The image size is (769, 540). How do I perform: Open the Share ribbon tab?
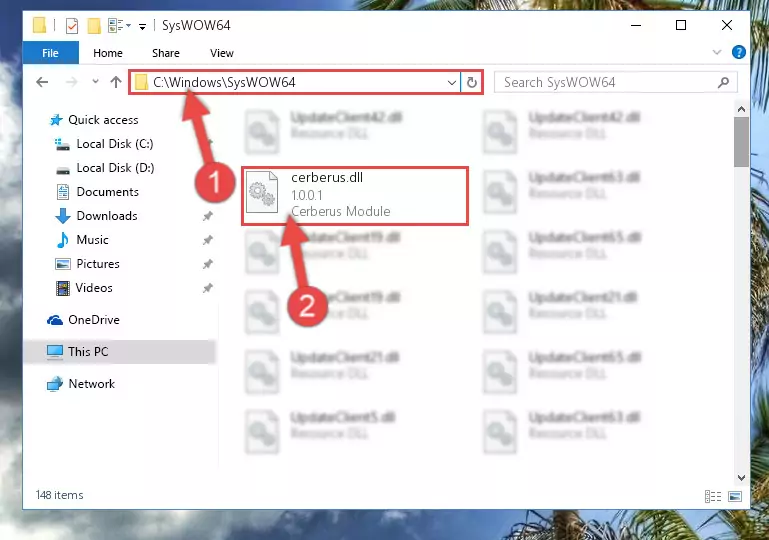point(166,53)
